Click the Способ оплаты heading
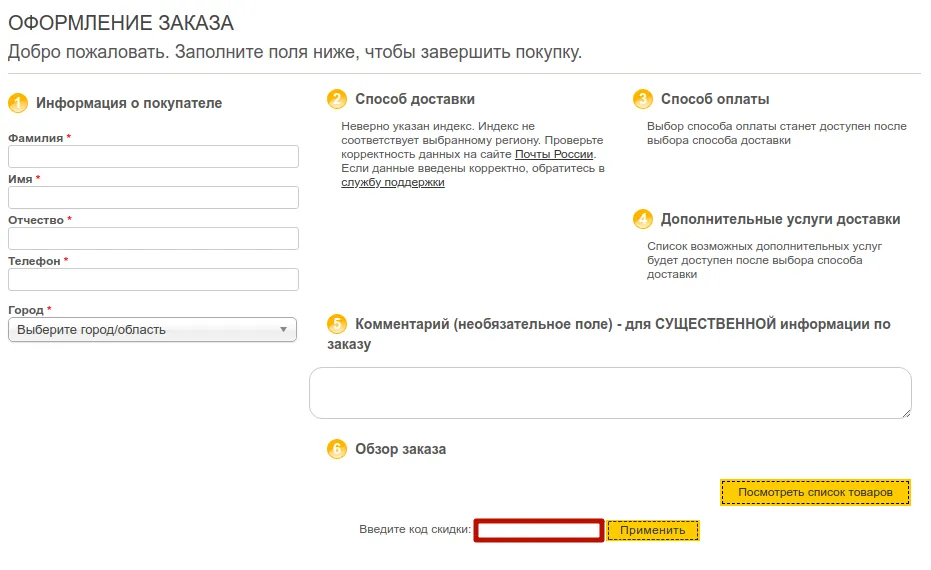Image resolution: width=931 pixels, height=570 pixels. point(715,99)
